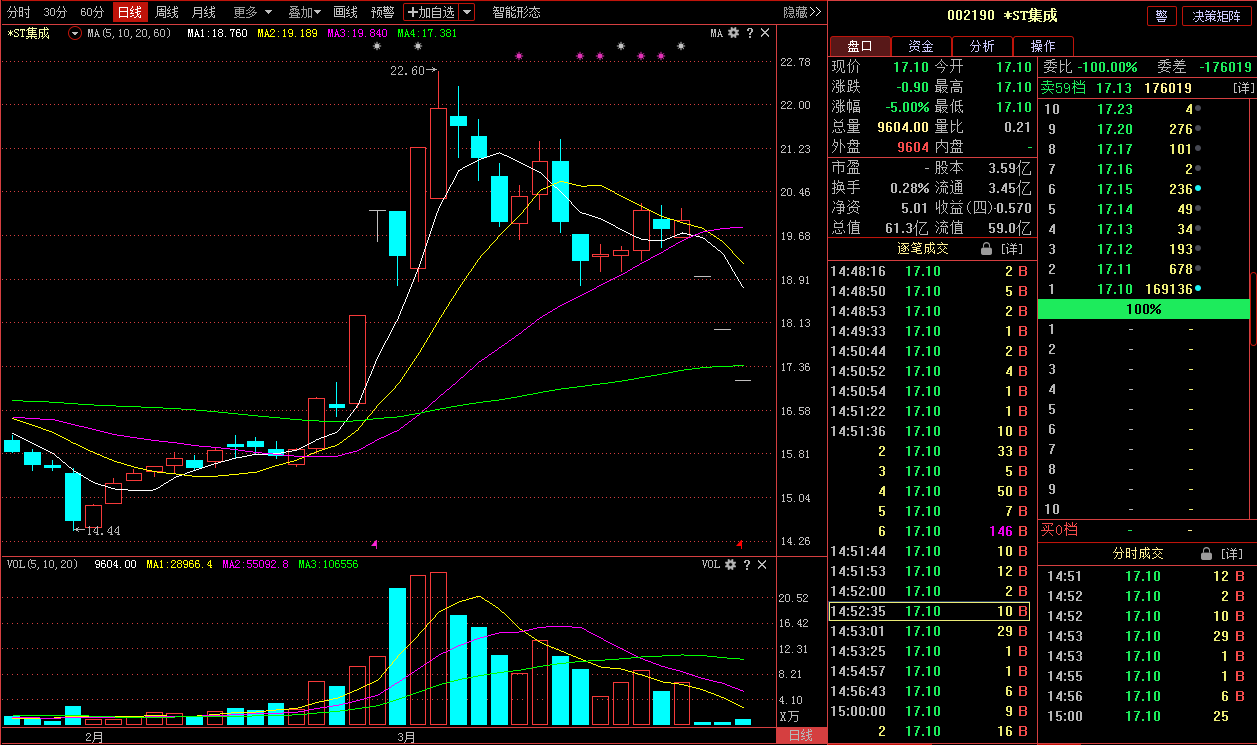Open [详] details for 卖59档

point(1242,88)
